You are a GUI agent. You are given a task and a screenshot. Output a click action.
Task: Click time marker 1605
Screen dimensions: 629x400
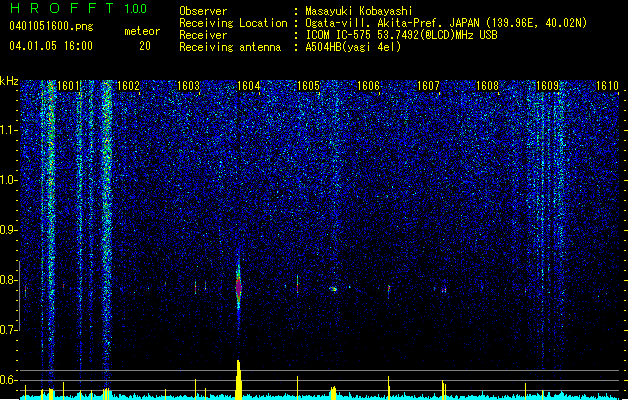[x=308, y=86]
